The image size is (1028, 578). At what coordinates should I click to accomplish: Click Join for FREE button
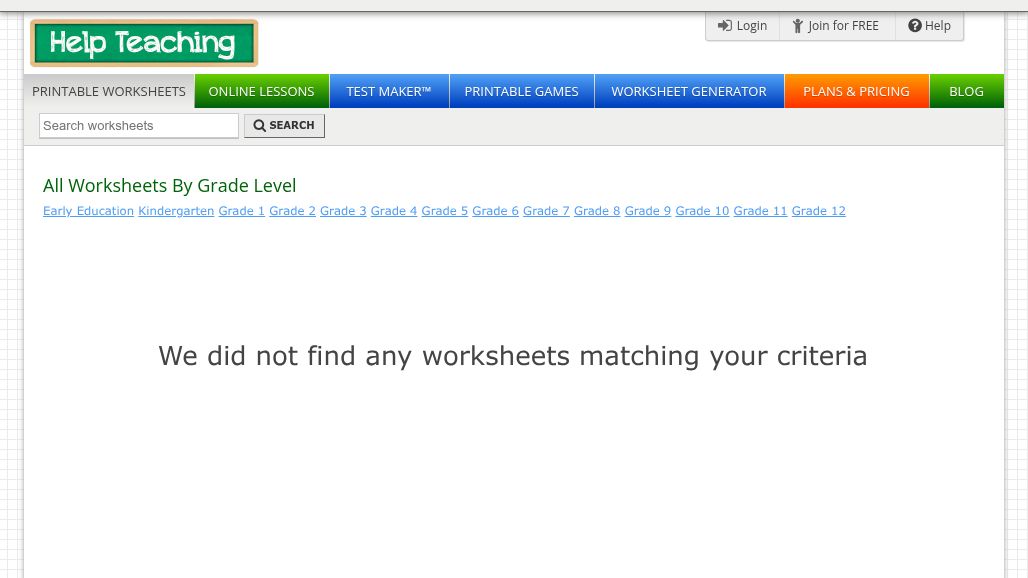[x=836, y=26]
